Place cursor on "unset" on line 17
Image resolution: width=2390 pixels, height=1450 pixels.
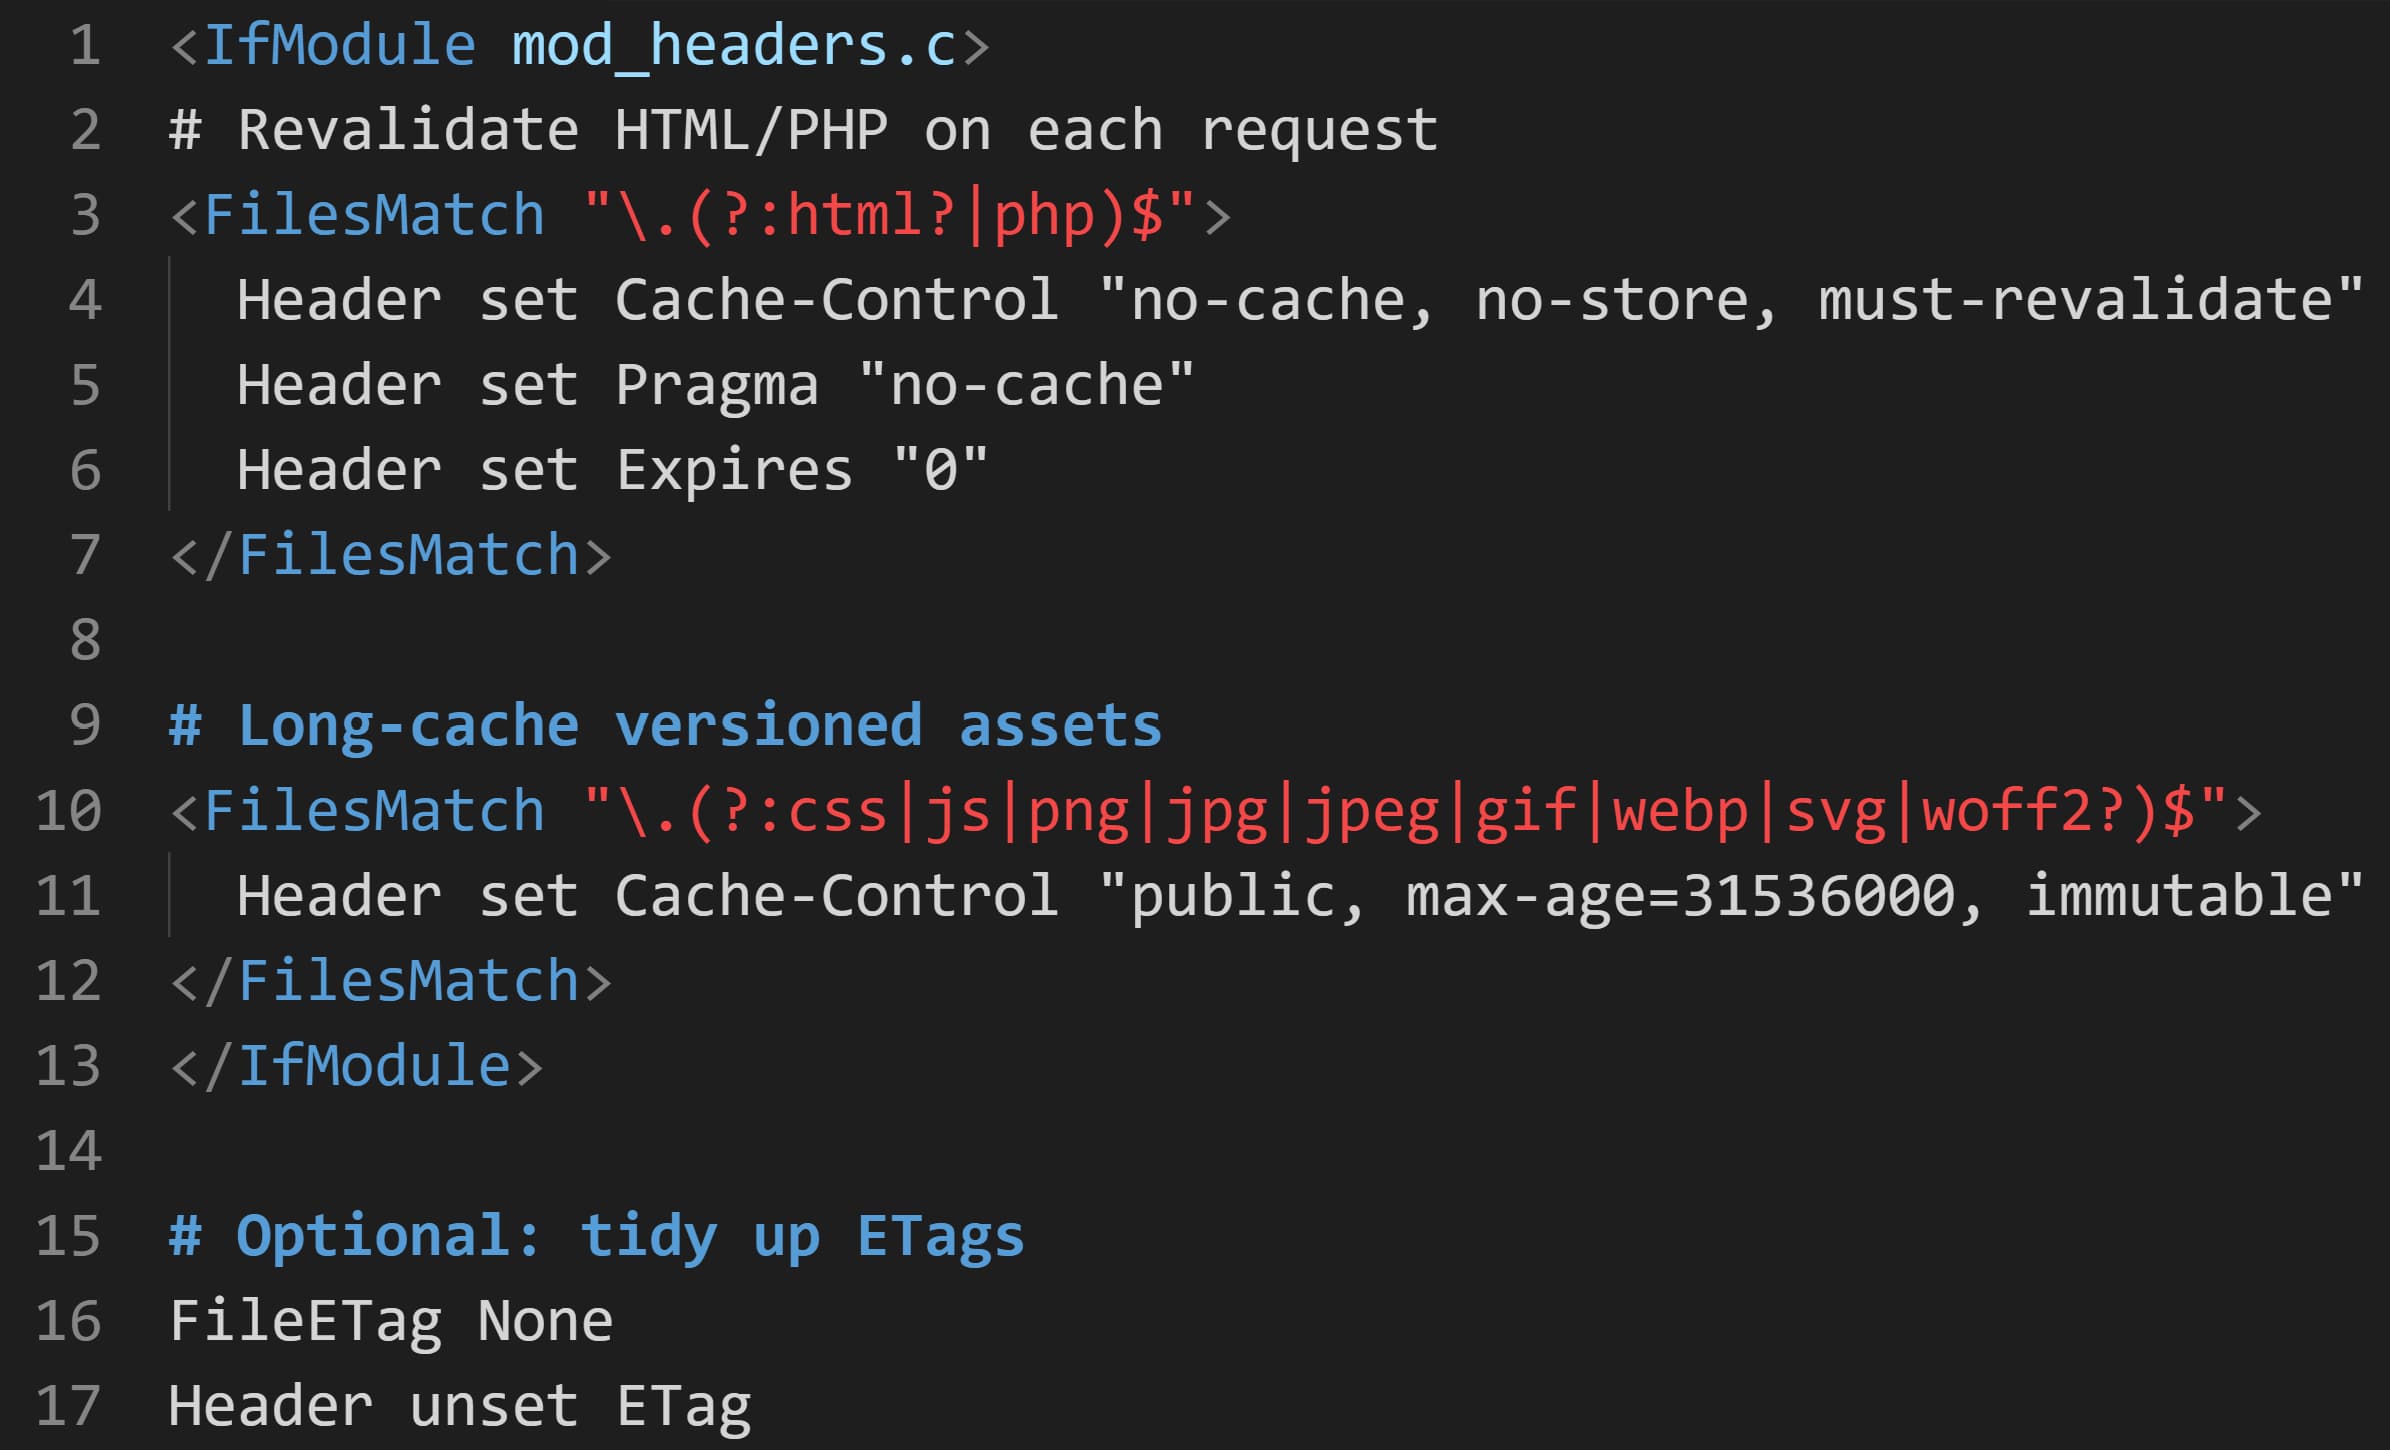point(493,1406)
